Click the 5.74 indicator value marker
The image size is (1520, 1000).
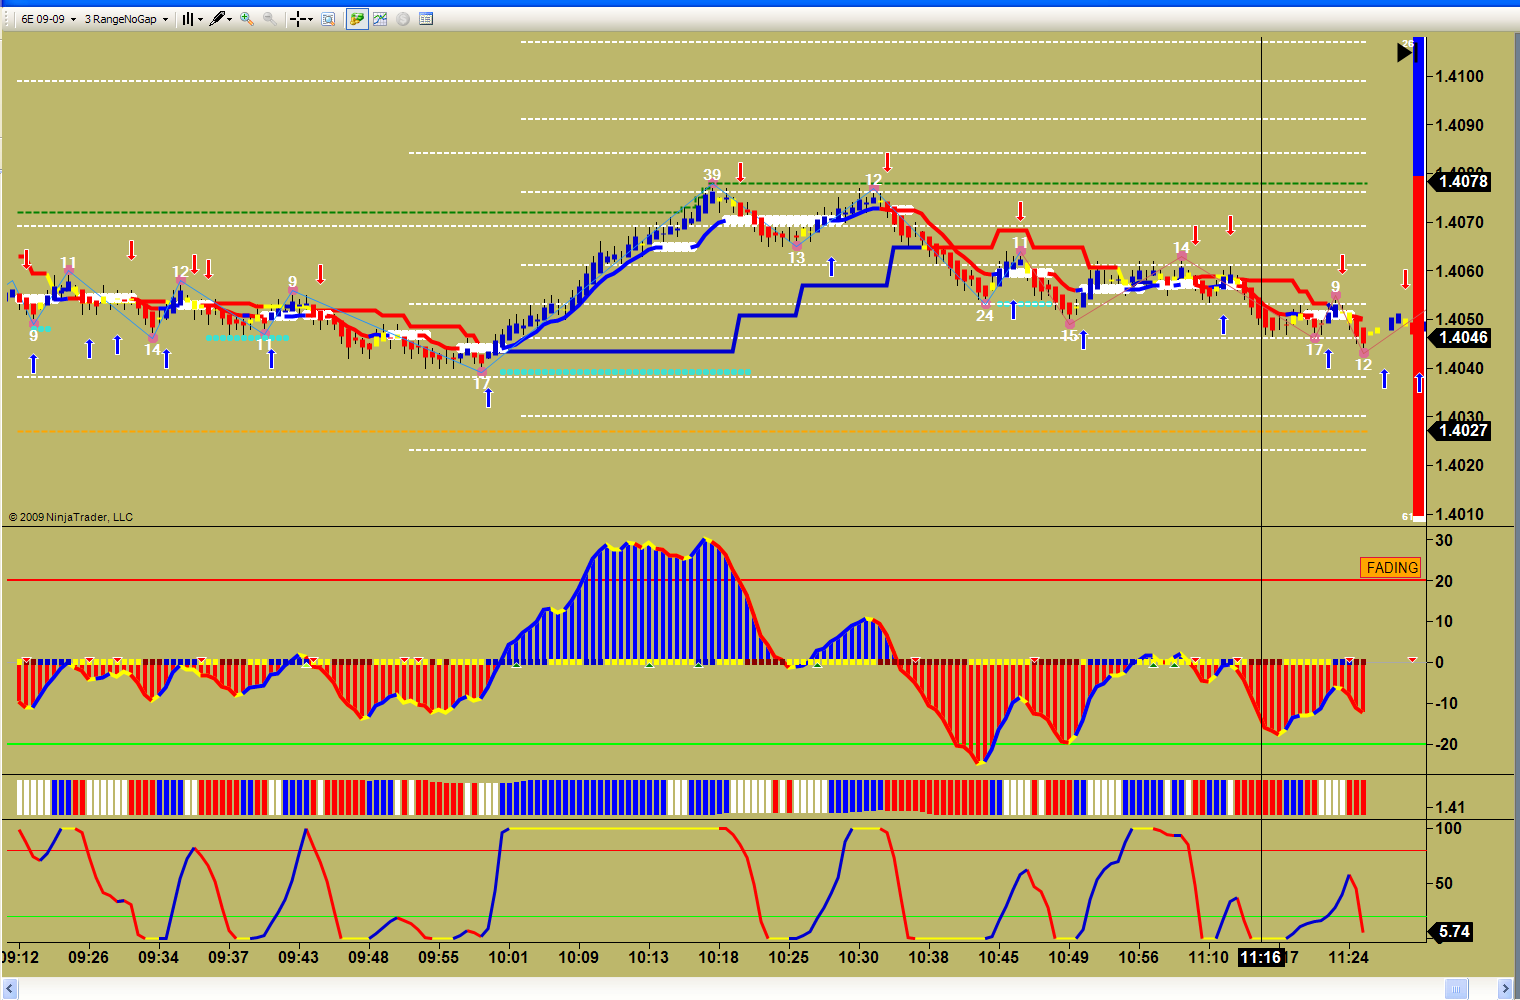click(1453, 932)
